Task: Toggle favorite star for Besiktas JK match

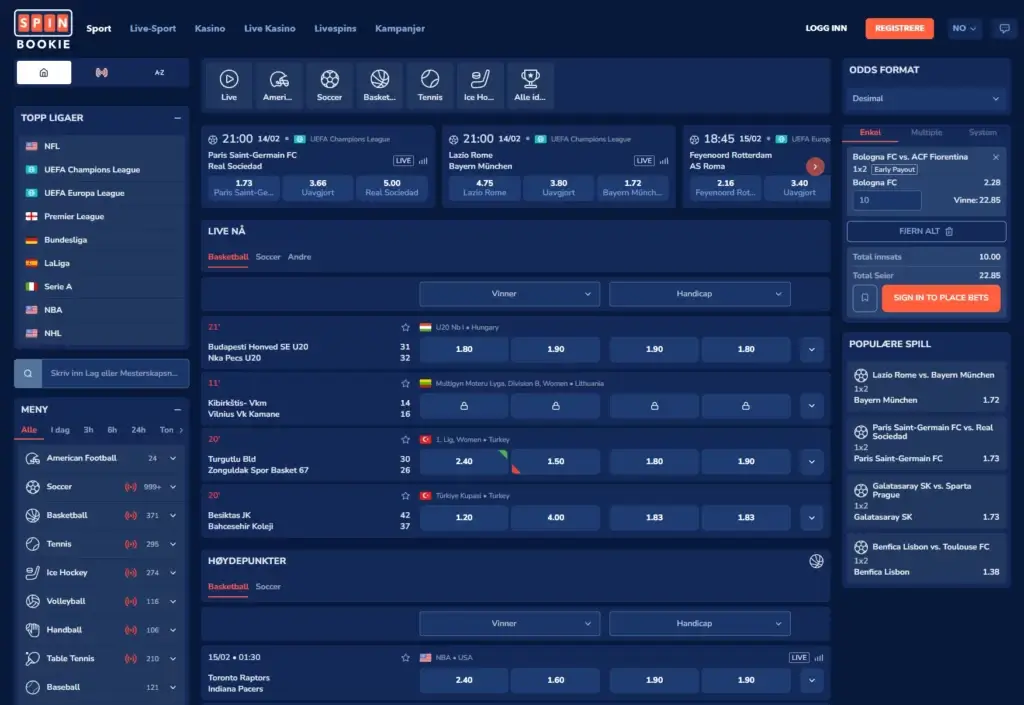Action: [x=405, y=496]
